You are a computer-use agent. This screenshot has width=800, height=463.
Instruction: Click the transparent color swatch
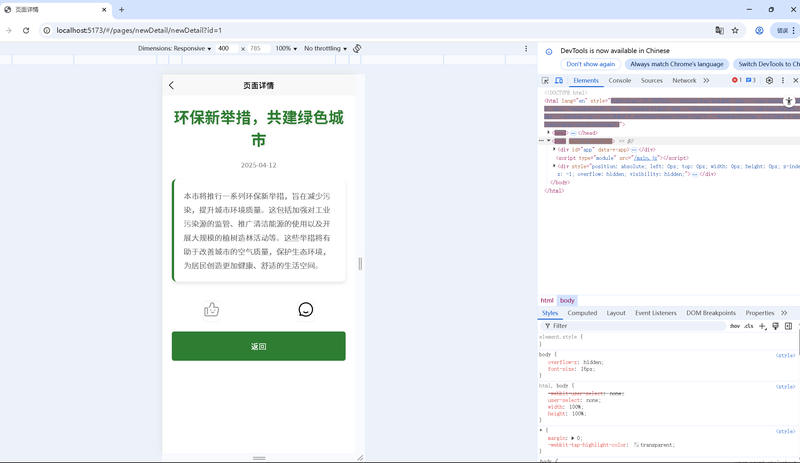pos(636,445)
